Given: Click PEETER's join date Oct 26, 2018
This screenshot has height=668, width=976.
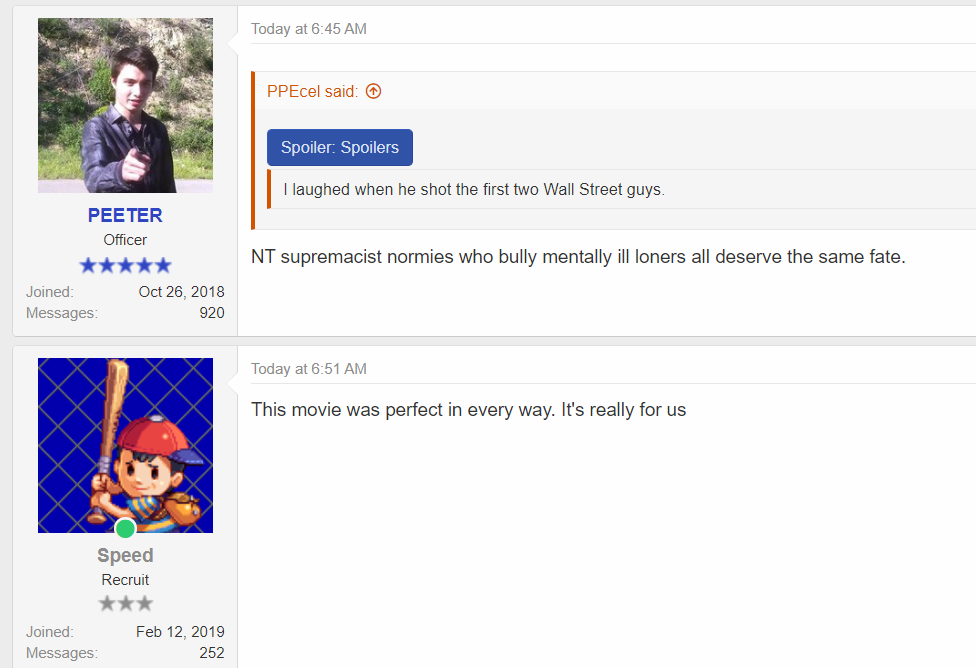Looking at the screenshot, I should click(181, 292).
